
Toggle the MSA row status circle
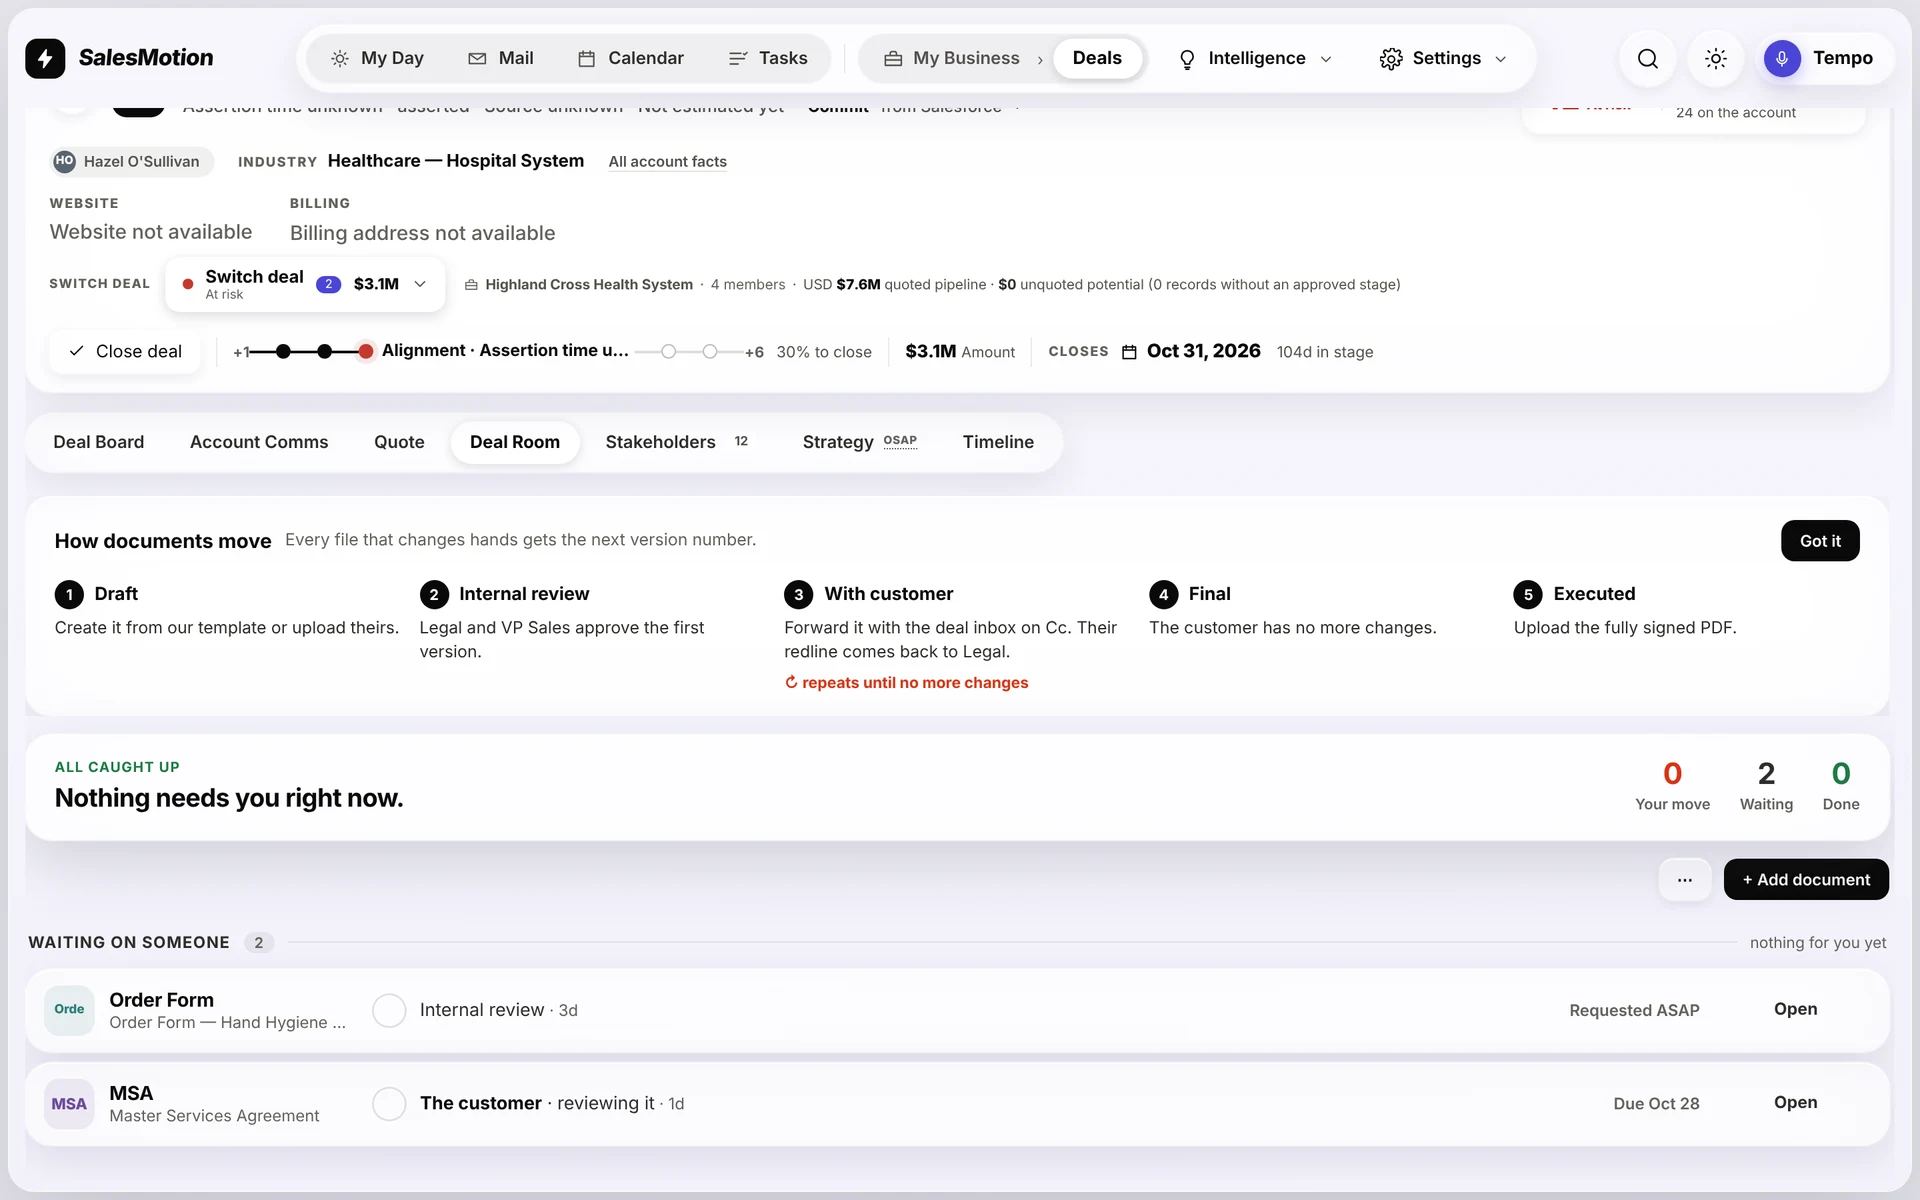389,1104
